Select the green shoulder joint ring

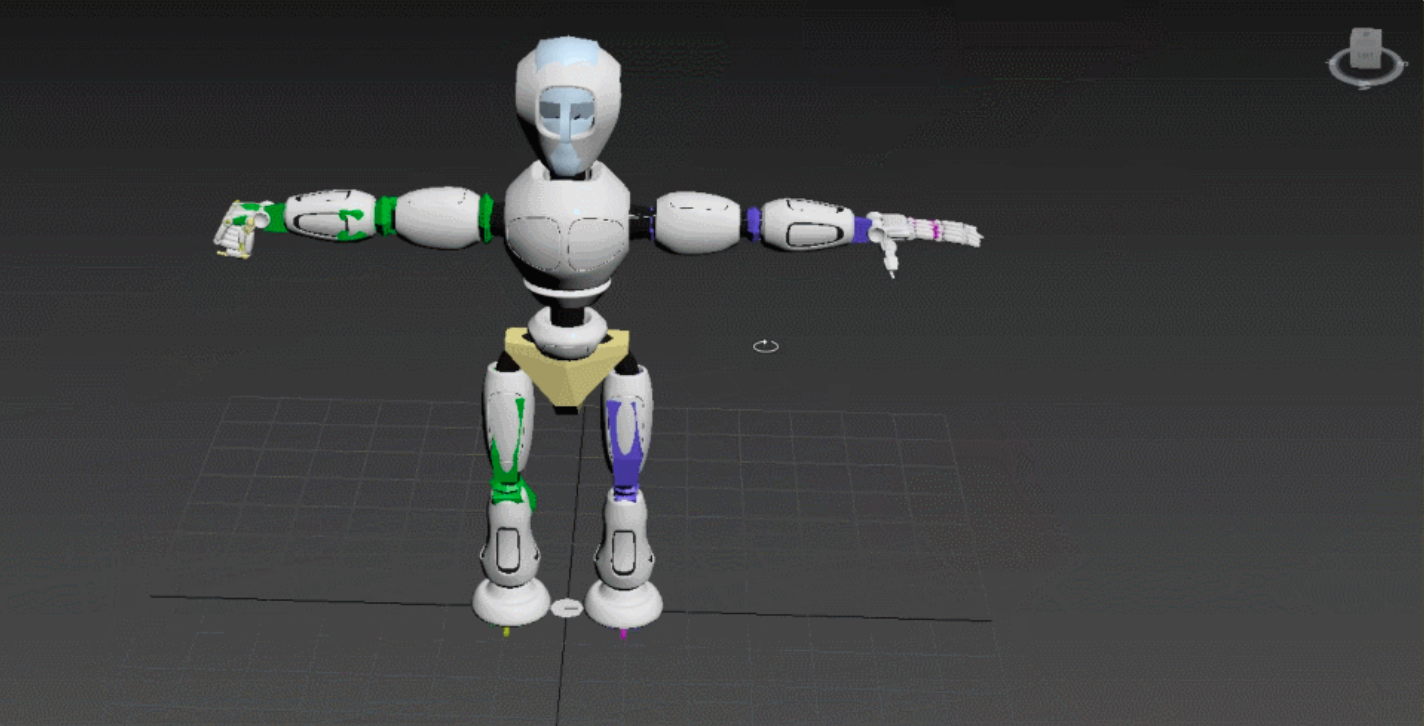[x=487, y=217]
